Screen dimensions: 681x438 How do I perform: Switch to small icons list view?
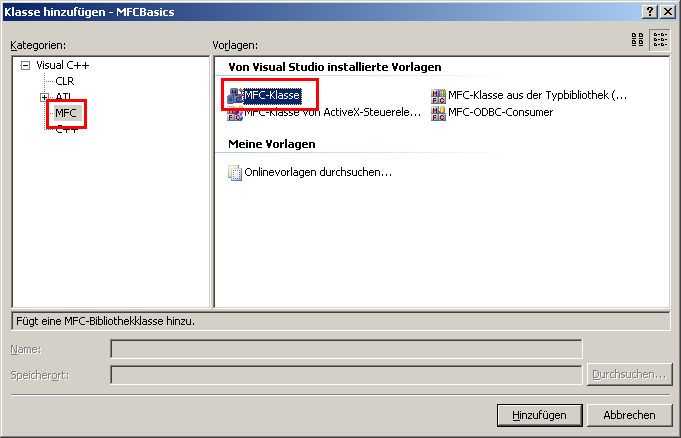tap(660, 40)
